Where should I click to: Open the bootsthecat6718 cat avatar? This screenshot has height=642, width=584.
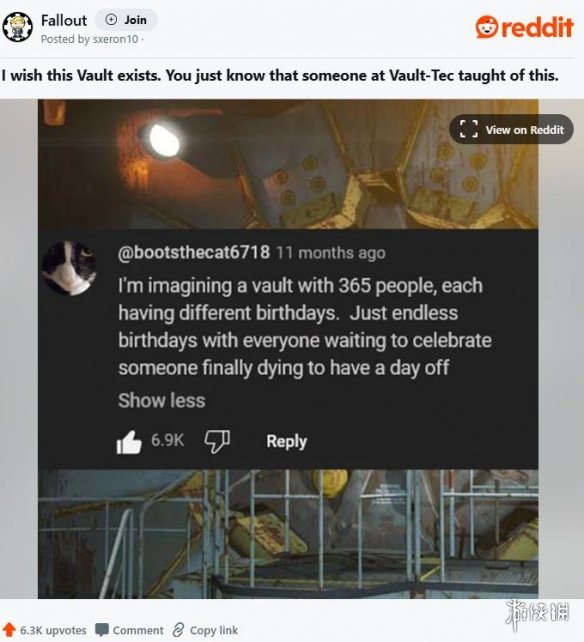tap(69, 268)
